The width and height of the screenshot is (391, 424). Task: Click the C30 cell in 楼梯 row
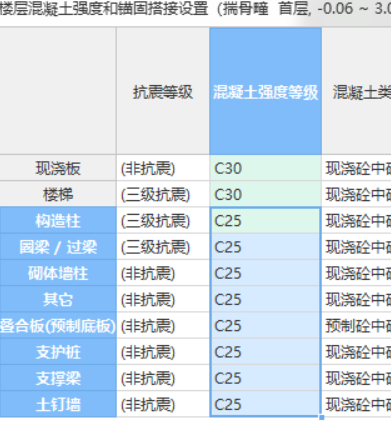pos(265,194)
